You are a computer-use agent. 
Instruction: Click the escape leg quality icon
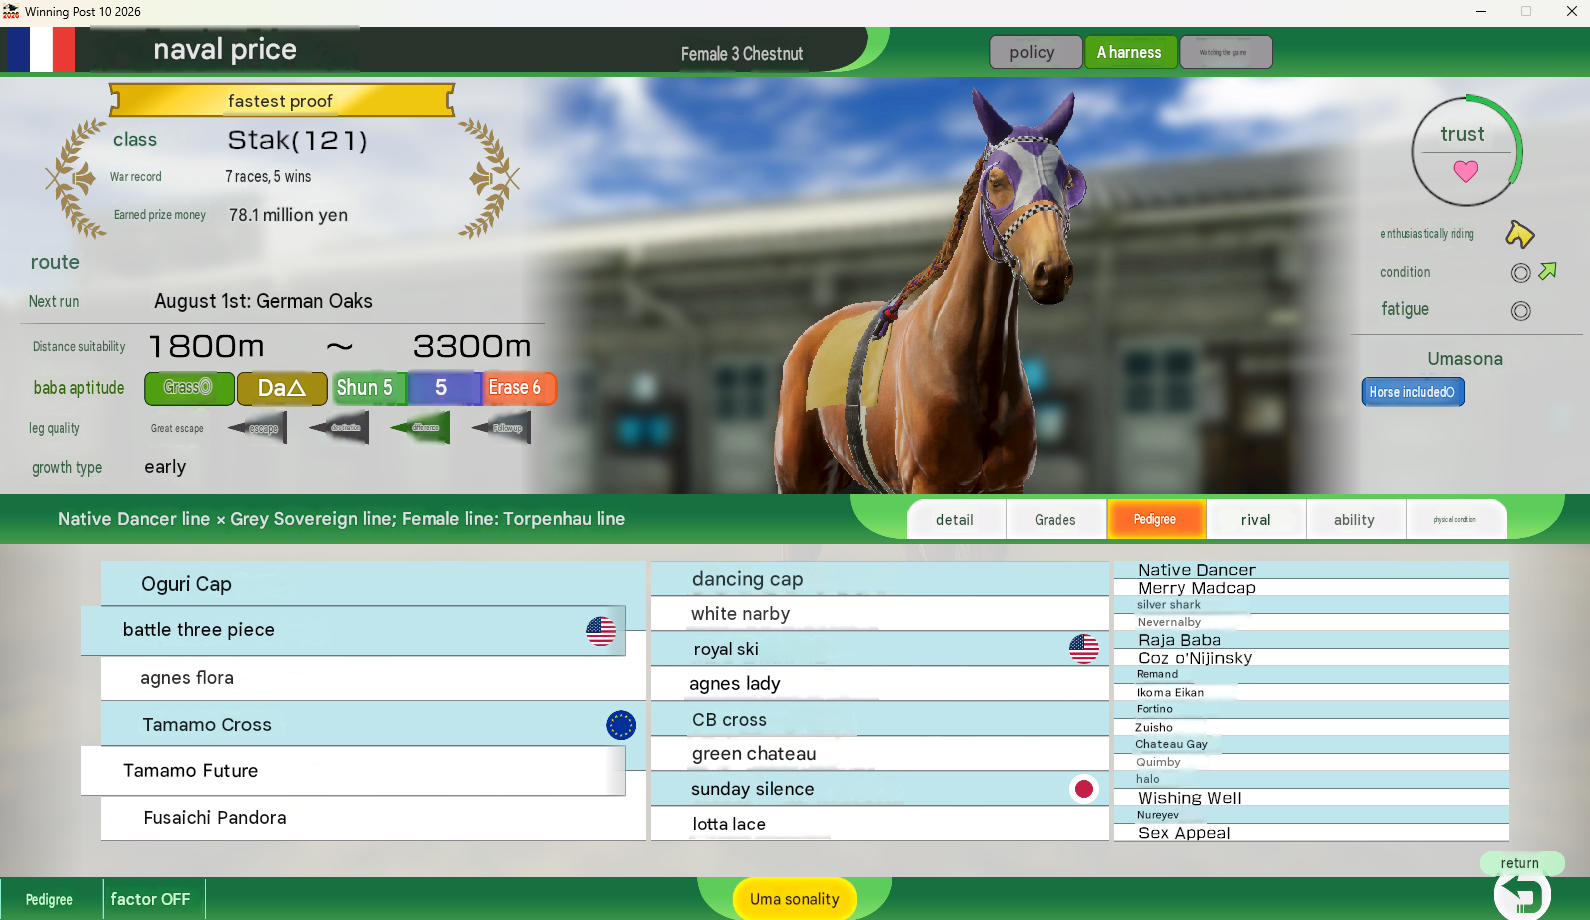click(x=258, y=428)
